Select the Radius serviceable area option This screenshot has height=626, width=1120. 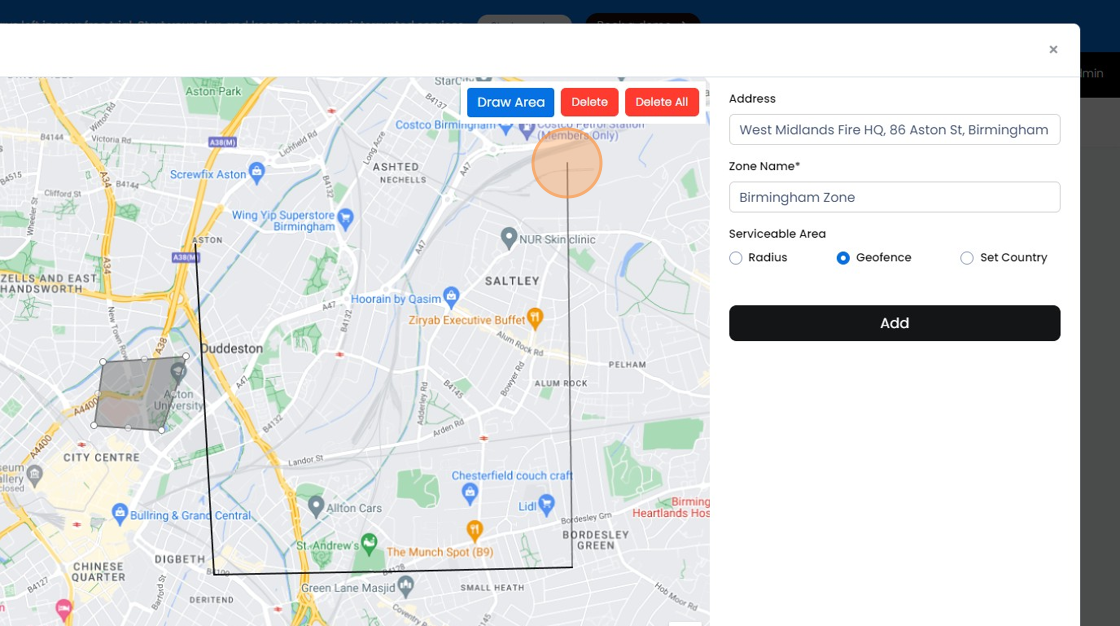pos(736,257)
